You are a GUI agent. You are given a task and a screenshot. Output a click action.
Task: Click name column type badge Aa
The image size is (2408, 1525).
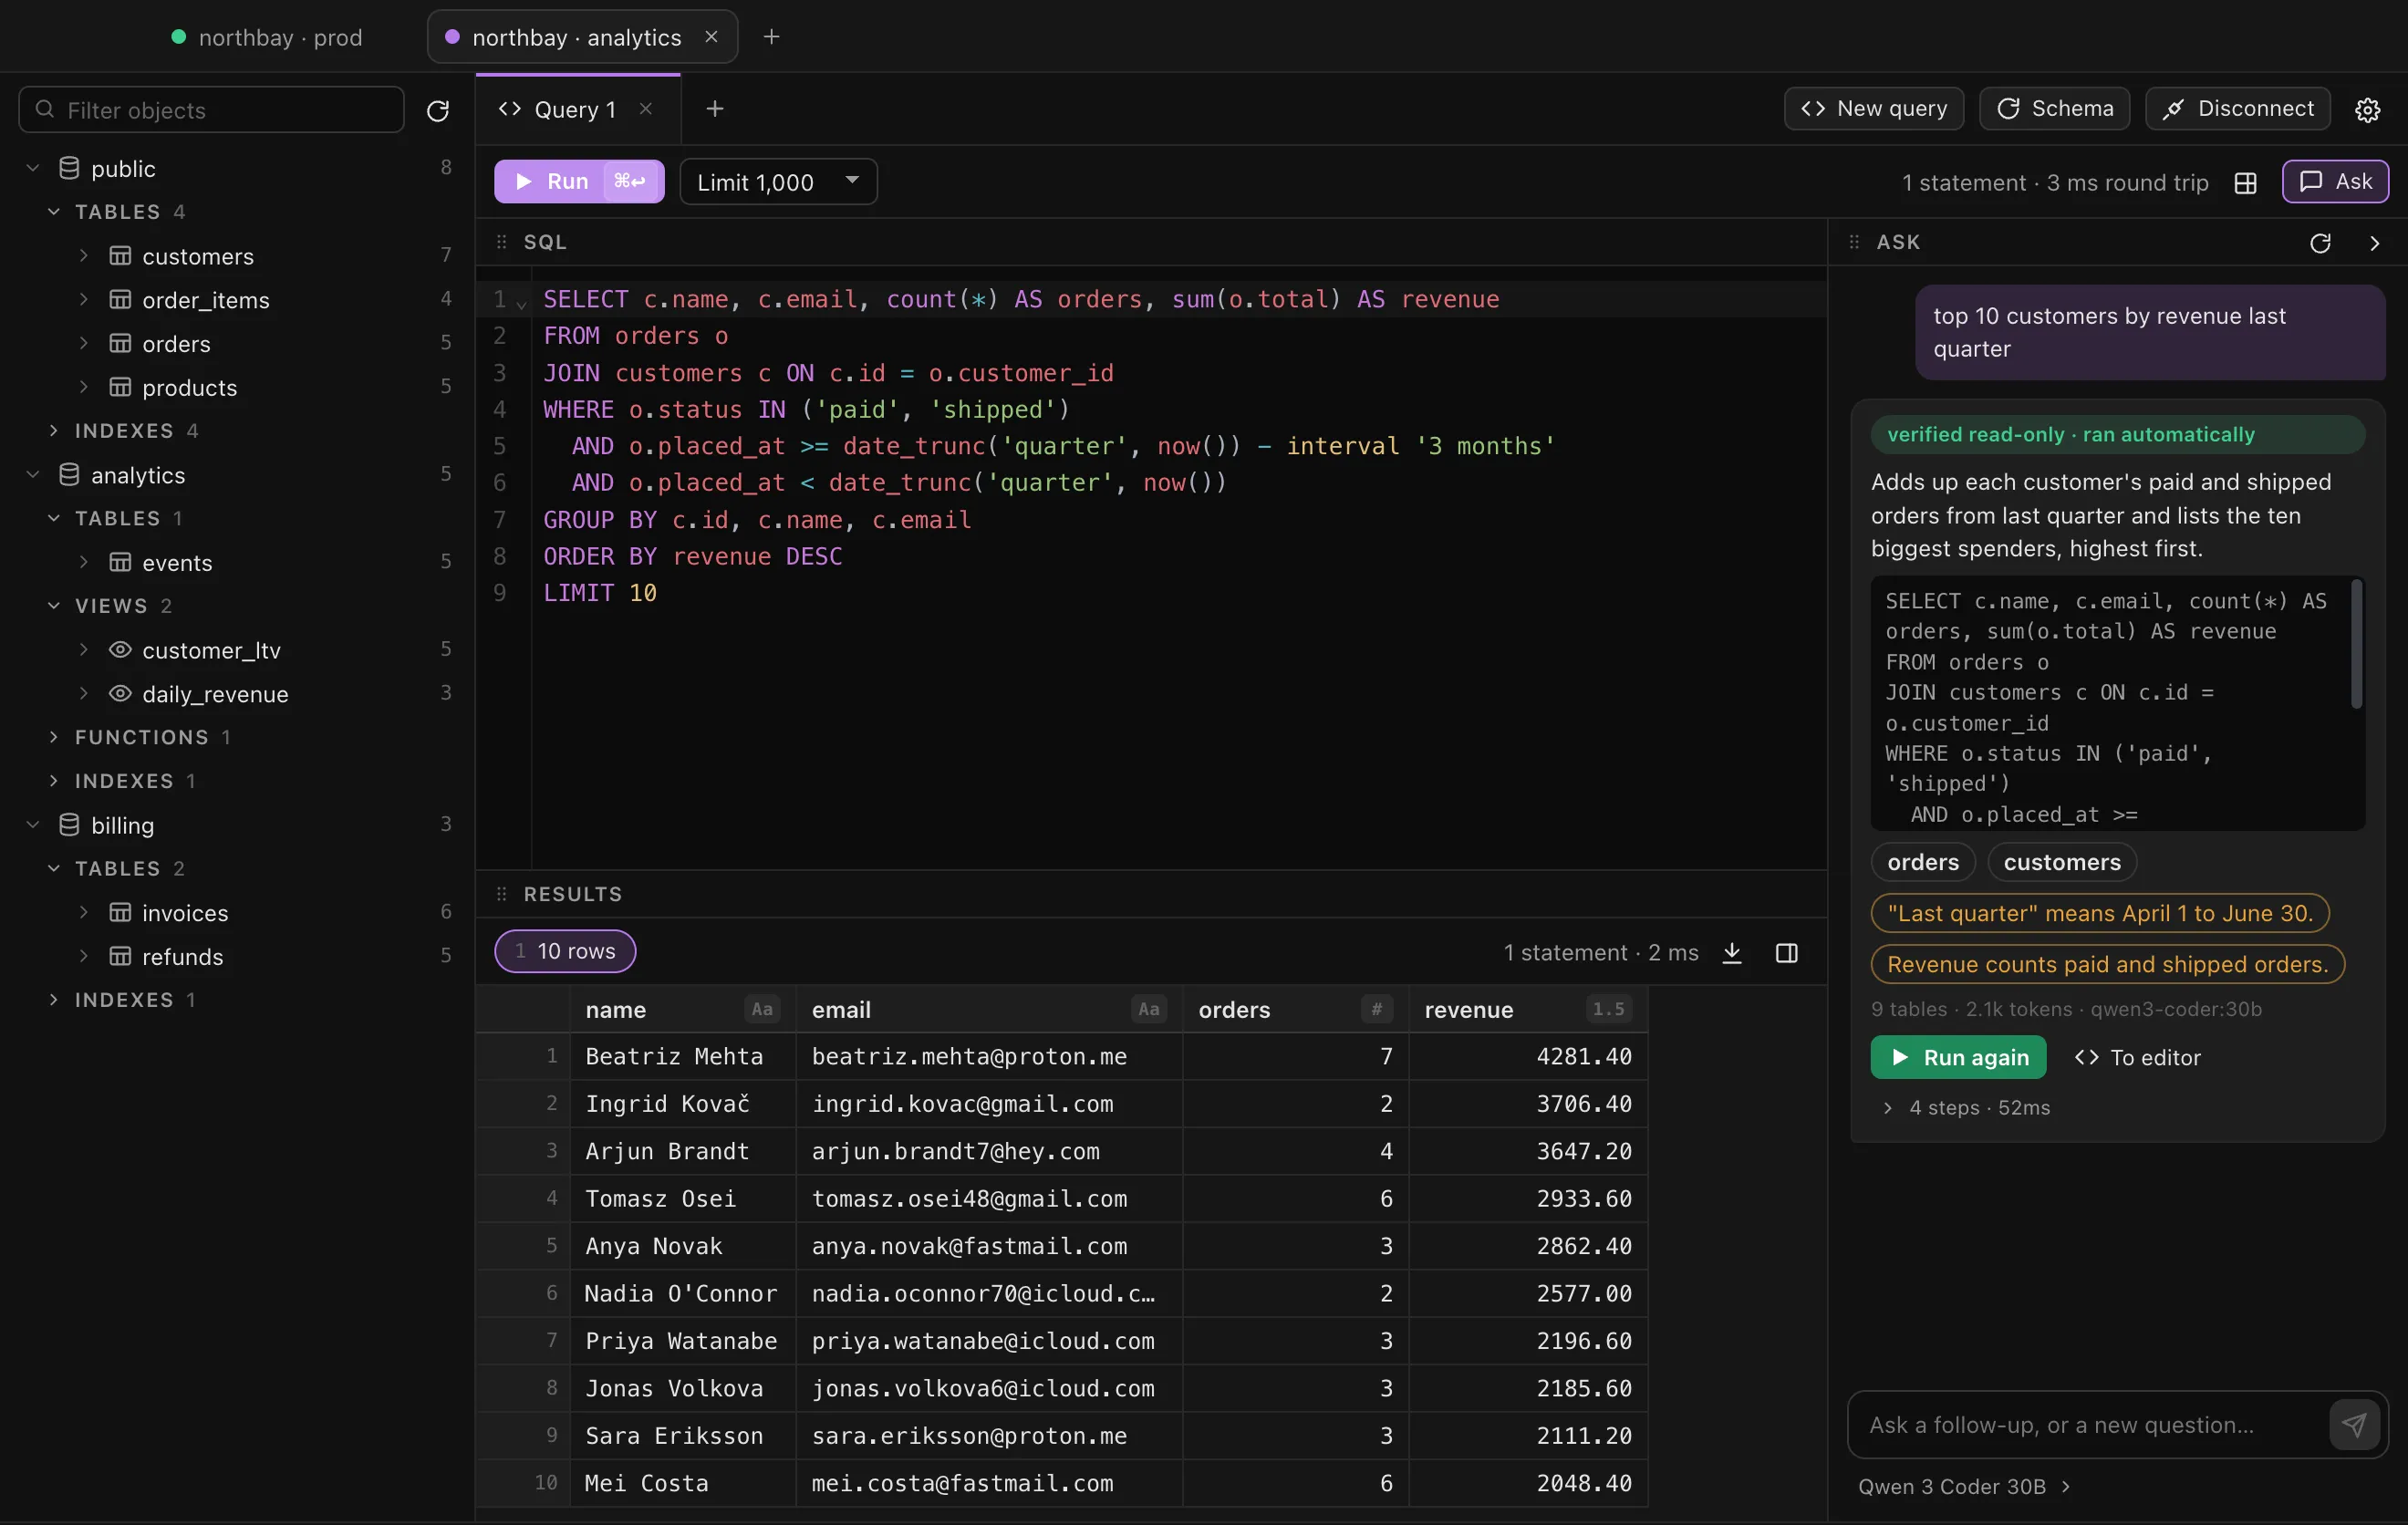coord(762,1010)
